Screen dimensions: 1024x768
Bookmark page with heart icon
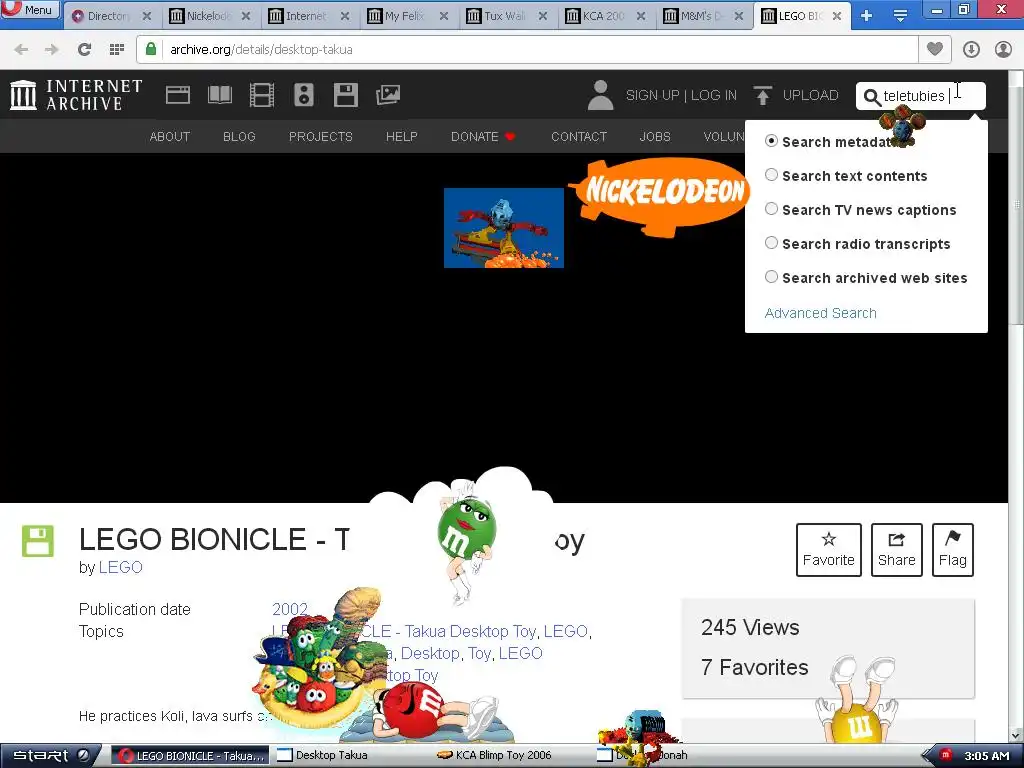point(935,49)
